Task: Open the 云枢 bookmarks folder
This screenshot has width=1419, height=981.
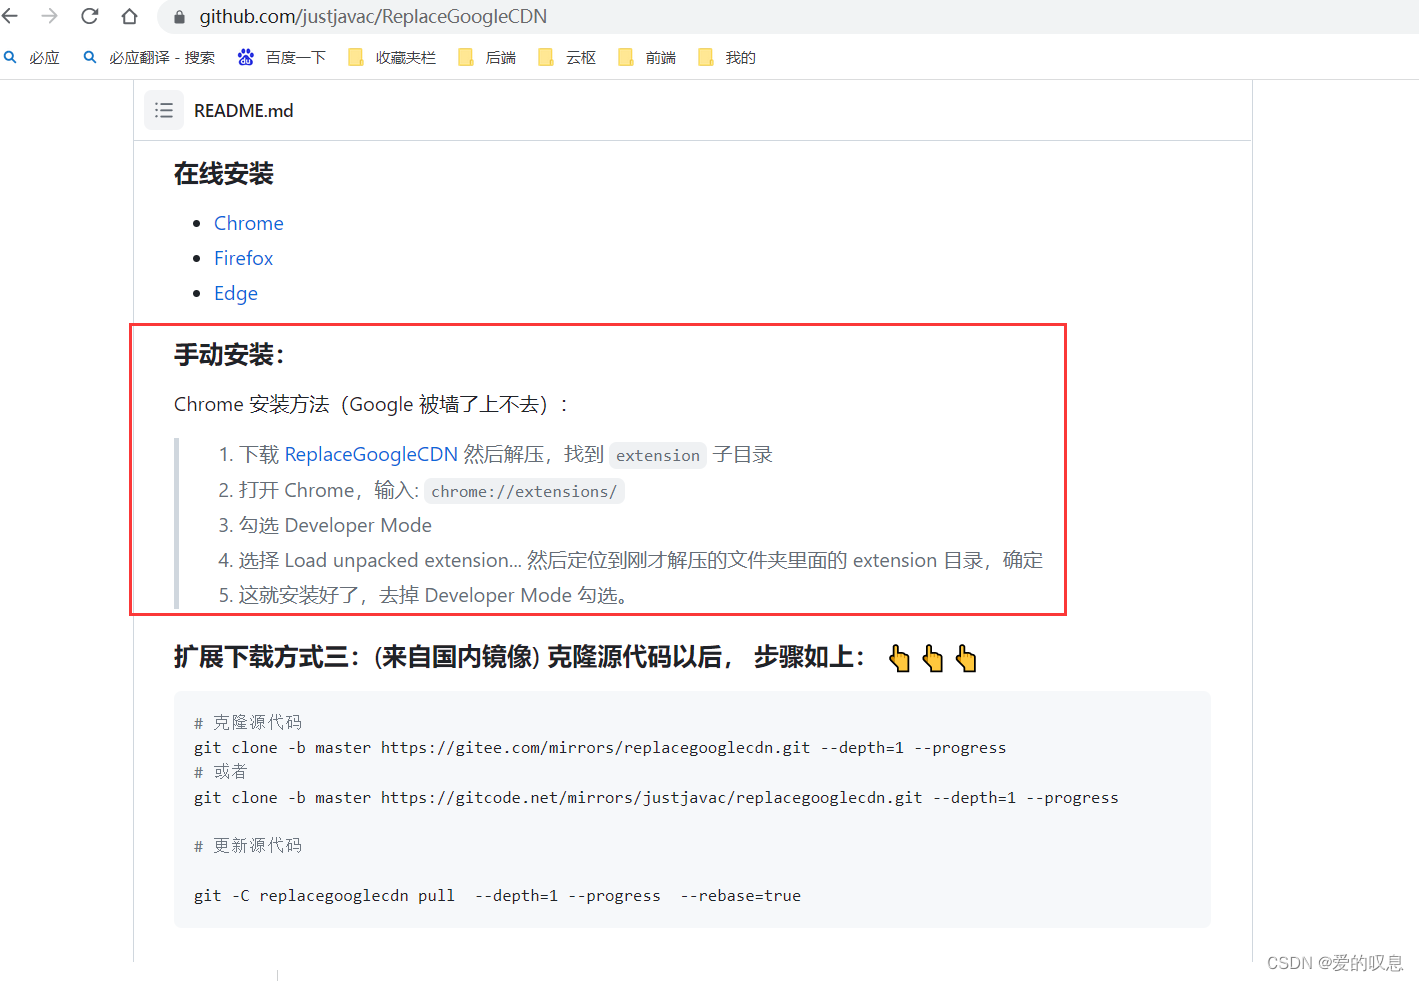Action: pyautogui.click(x=567, y=57)
